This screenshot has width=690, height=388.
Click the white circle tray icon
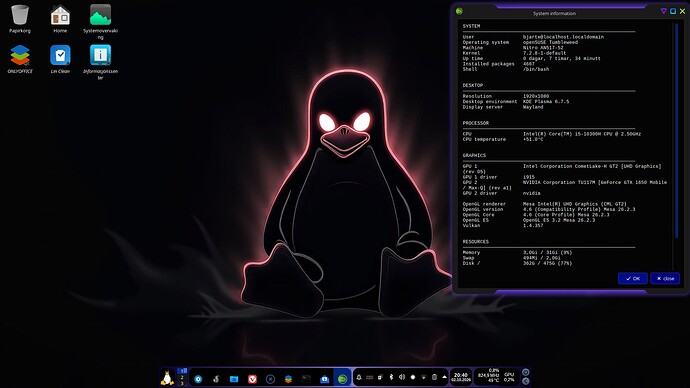click(413, 377)
